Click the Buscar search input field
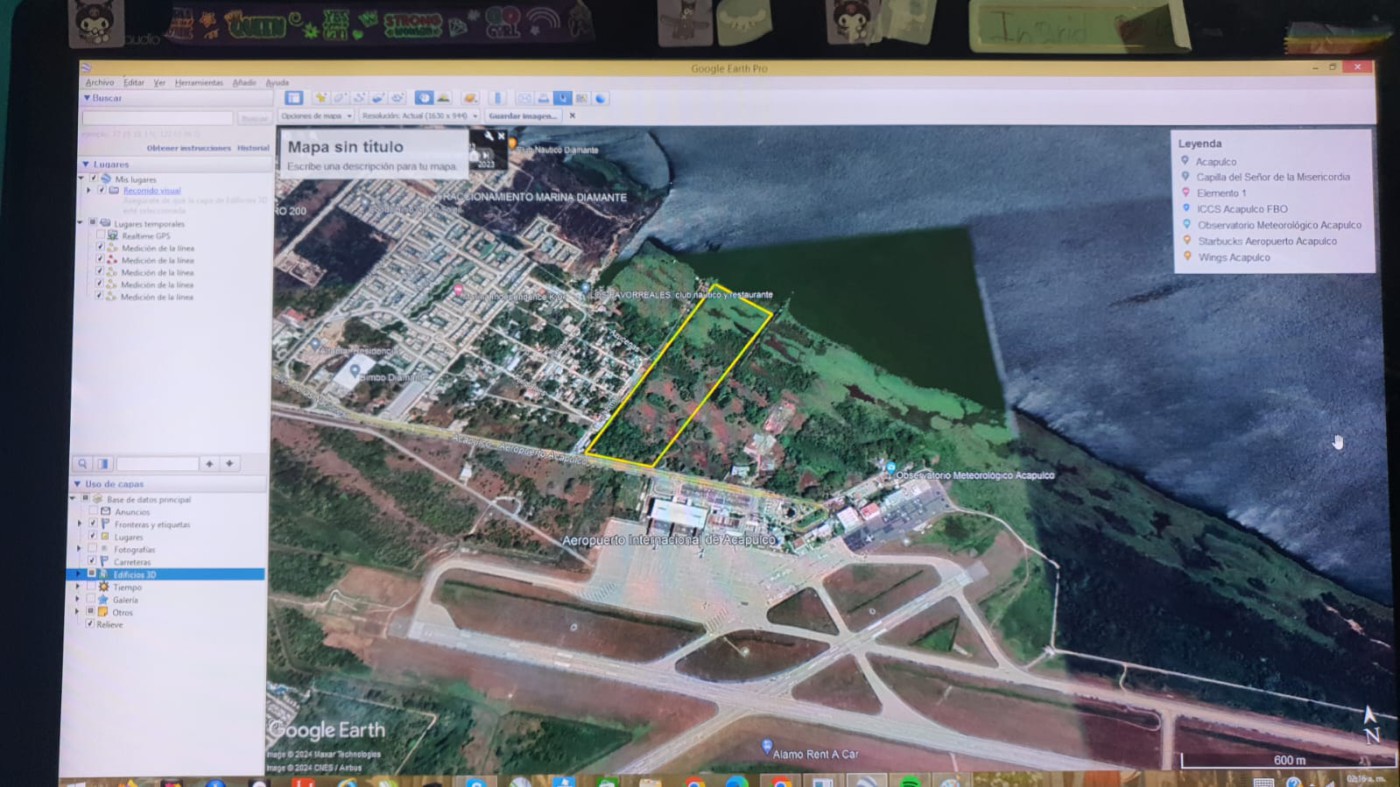 pyautogui.click(x=157, y=118)
